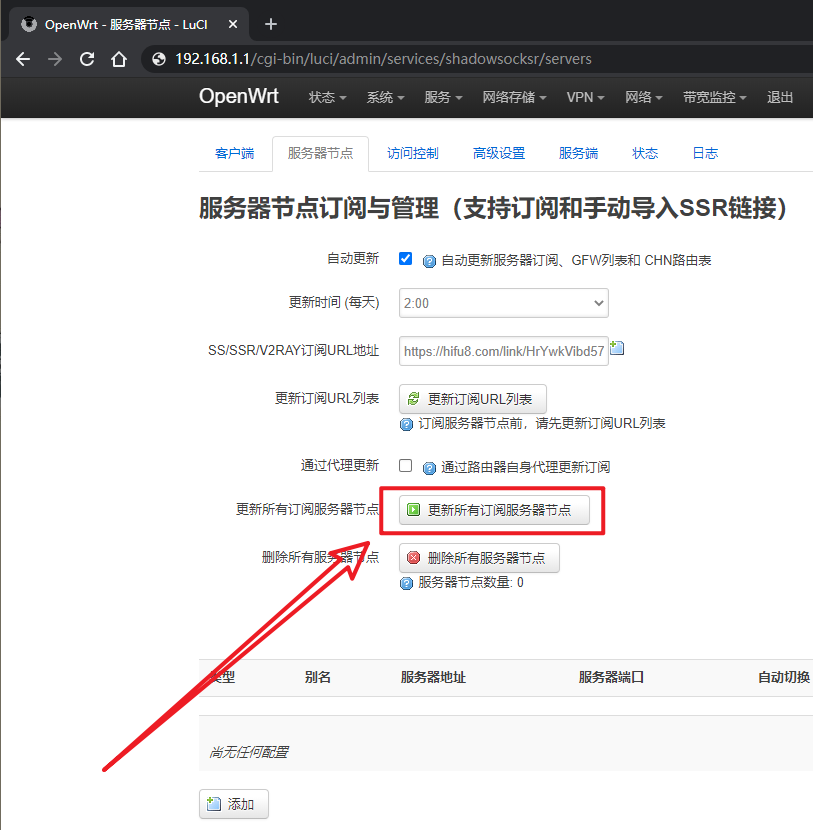Open the 访问控制 tab

413,154
